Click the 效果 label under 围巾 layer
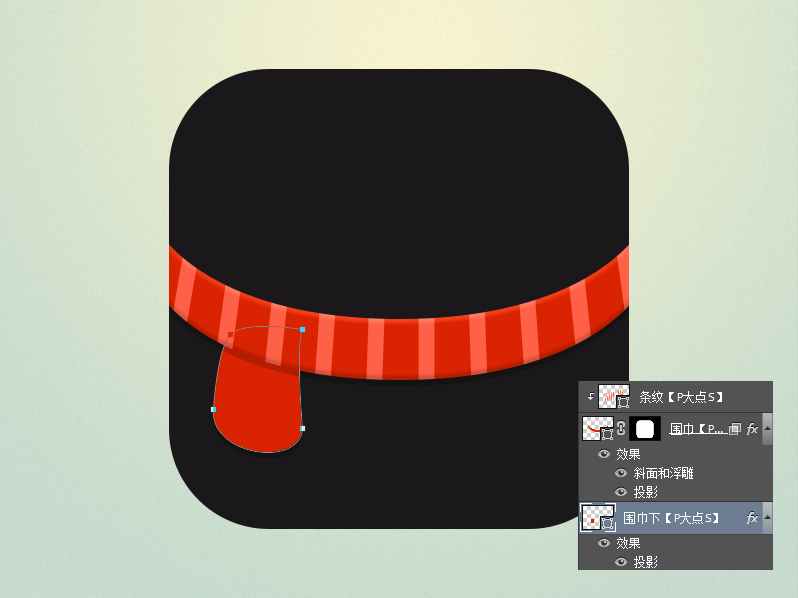Viewport: 798px width, 598px height. (628, 454)
